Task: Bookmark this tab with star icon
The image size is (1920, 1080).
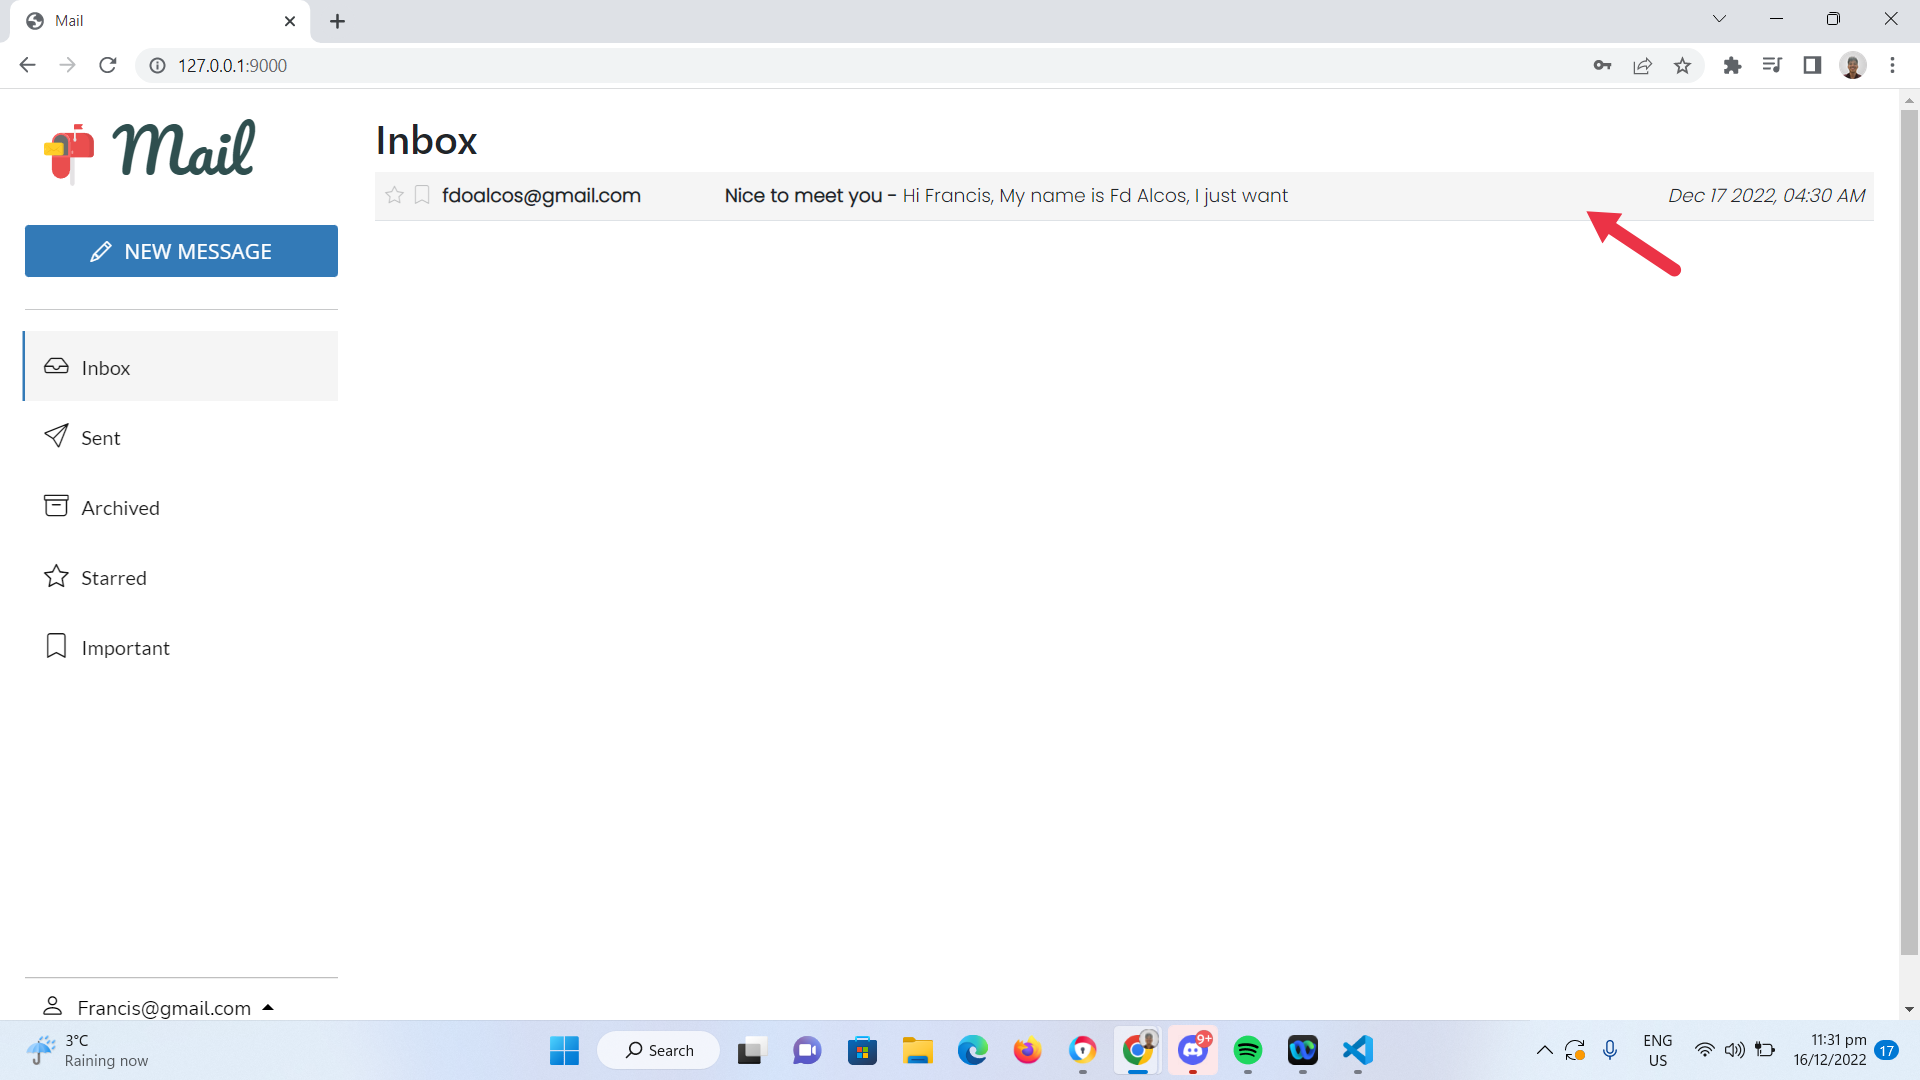Action: click(x=1683, y=65)
